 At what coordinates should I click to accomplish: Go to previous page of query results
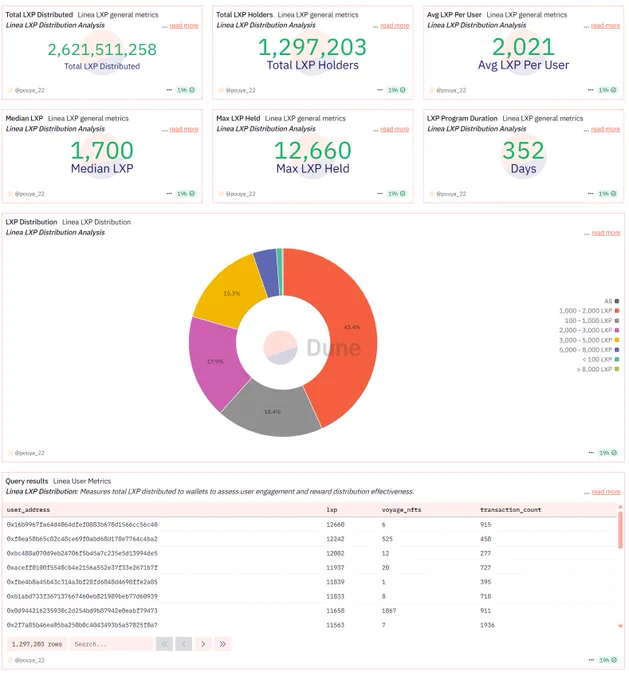tap(183, 644)
